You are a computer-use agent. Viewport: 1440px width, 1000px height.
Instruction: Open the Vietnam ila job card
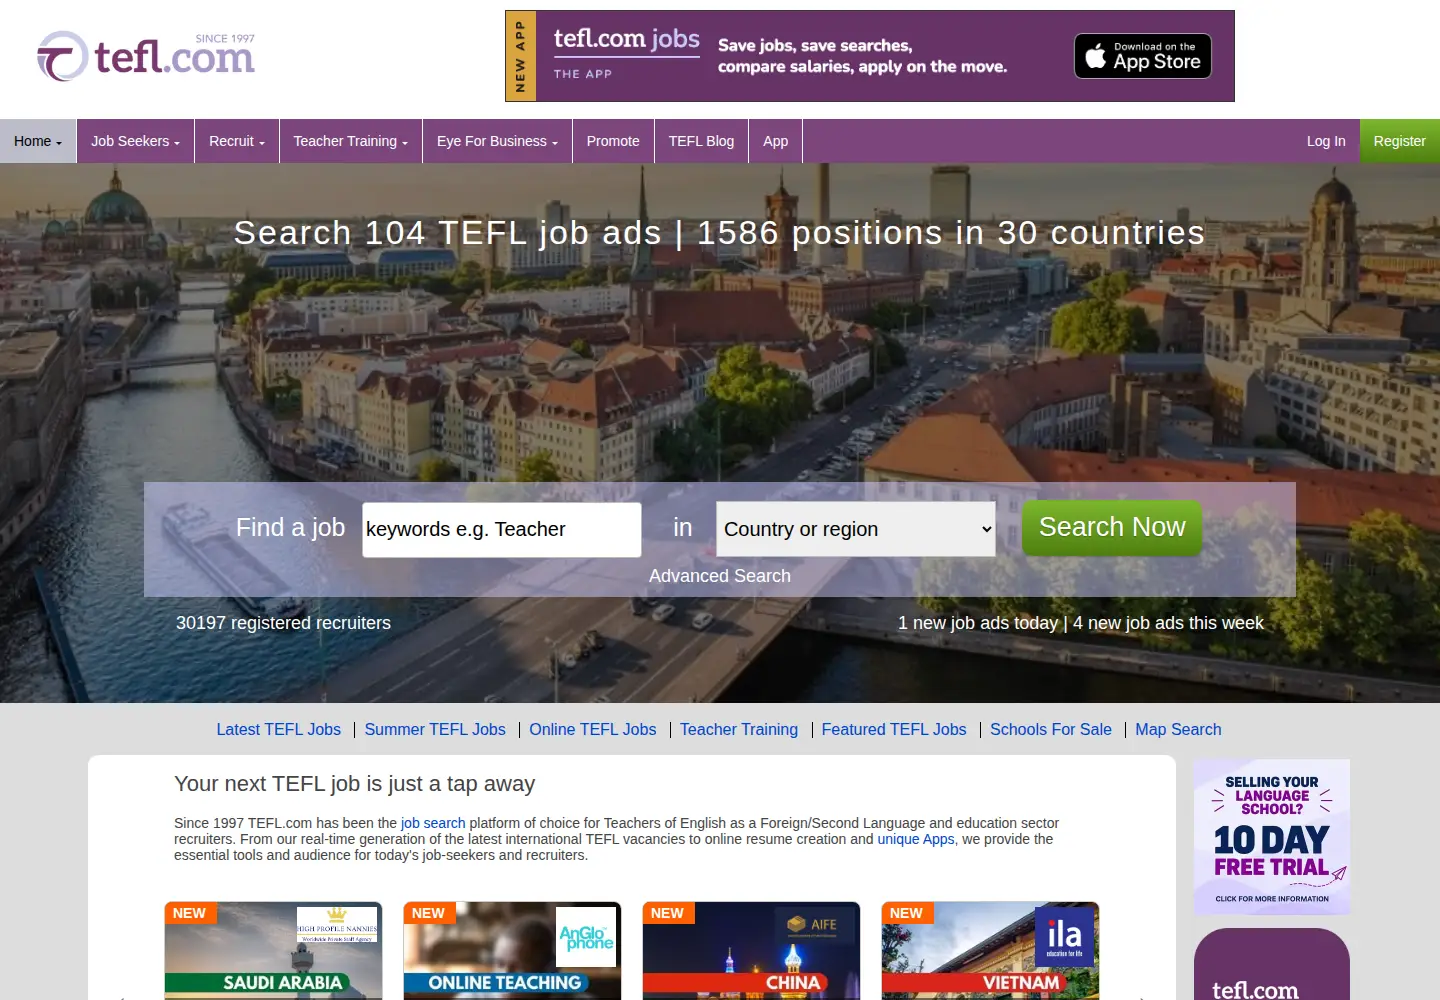pos(990,951)
